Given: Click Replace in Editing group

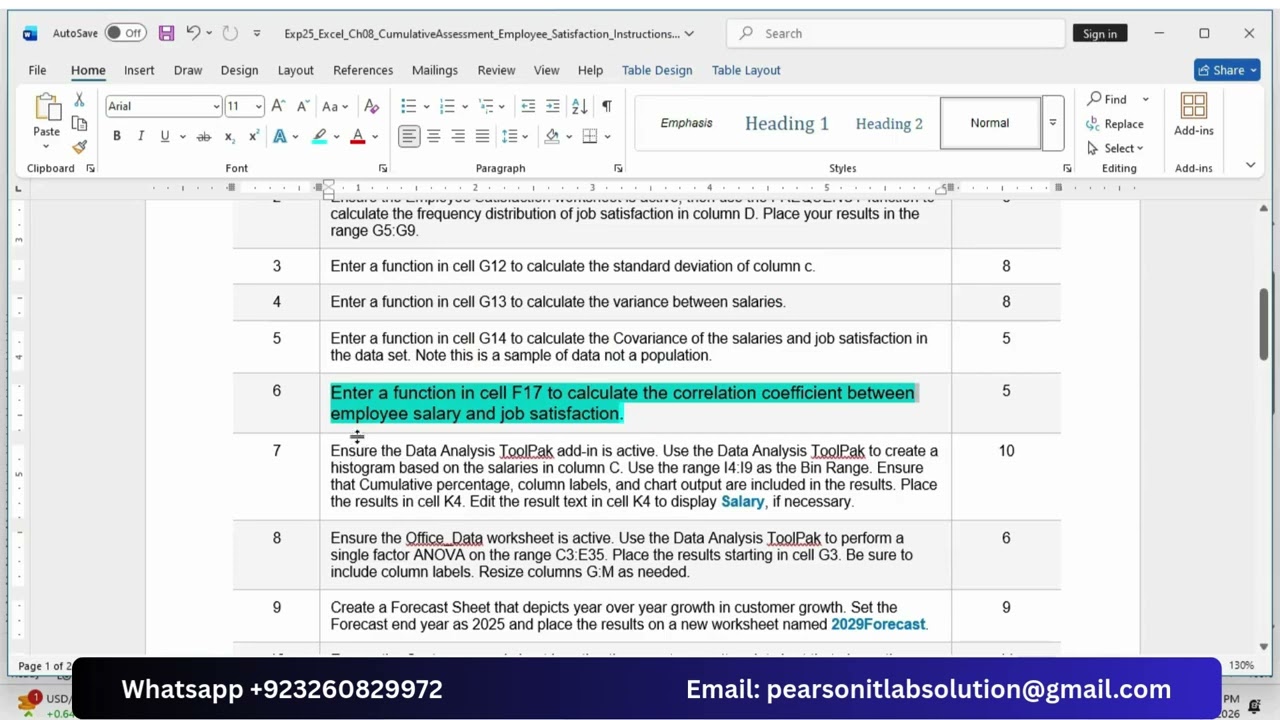Looking at the screenshot, I should coord(1115,124).
